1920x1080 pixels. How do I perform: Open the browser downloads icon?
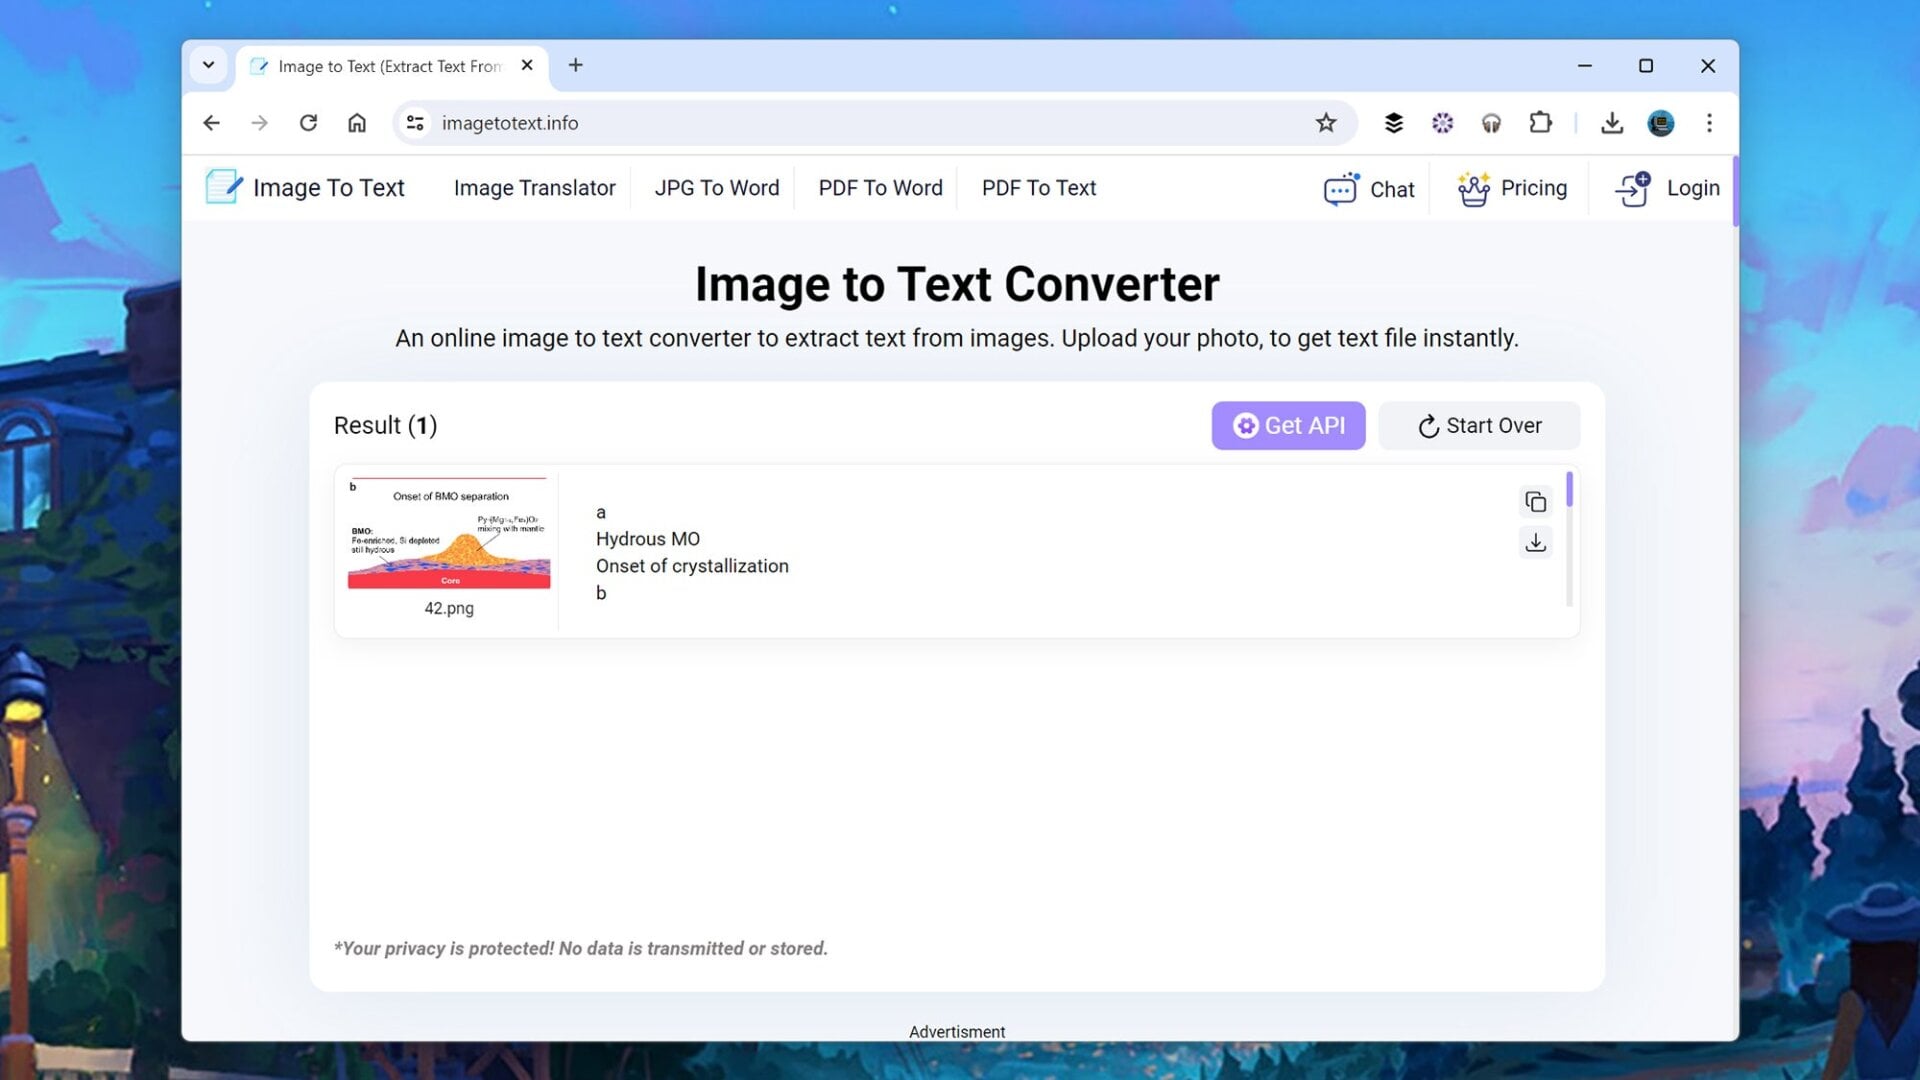pyautogui.click(x=1612, y=123)
